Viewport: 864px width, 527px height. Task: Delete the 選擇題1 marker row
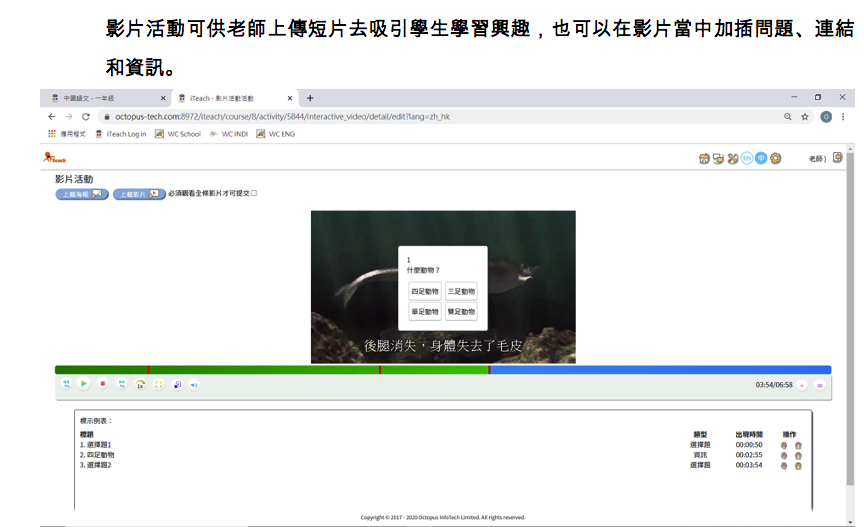pos(798,445)
